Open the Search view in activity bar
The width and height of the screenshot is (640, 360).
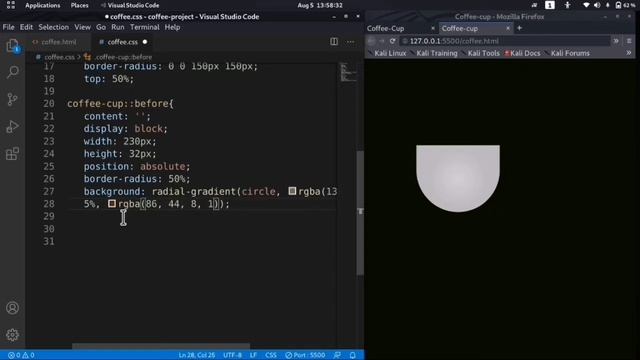pyautogui.click(x=13, y=72)
